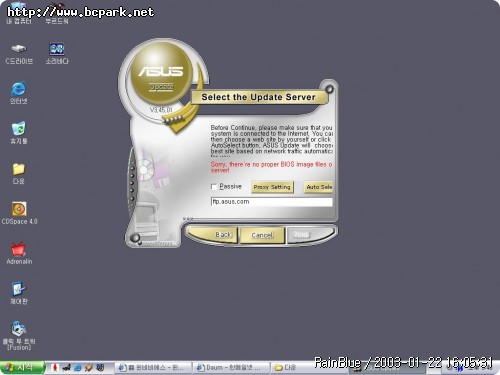Switch to the 원네비에스 taskbar button
The image size is (500, 375).
pos(154,368)
